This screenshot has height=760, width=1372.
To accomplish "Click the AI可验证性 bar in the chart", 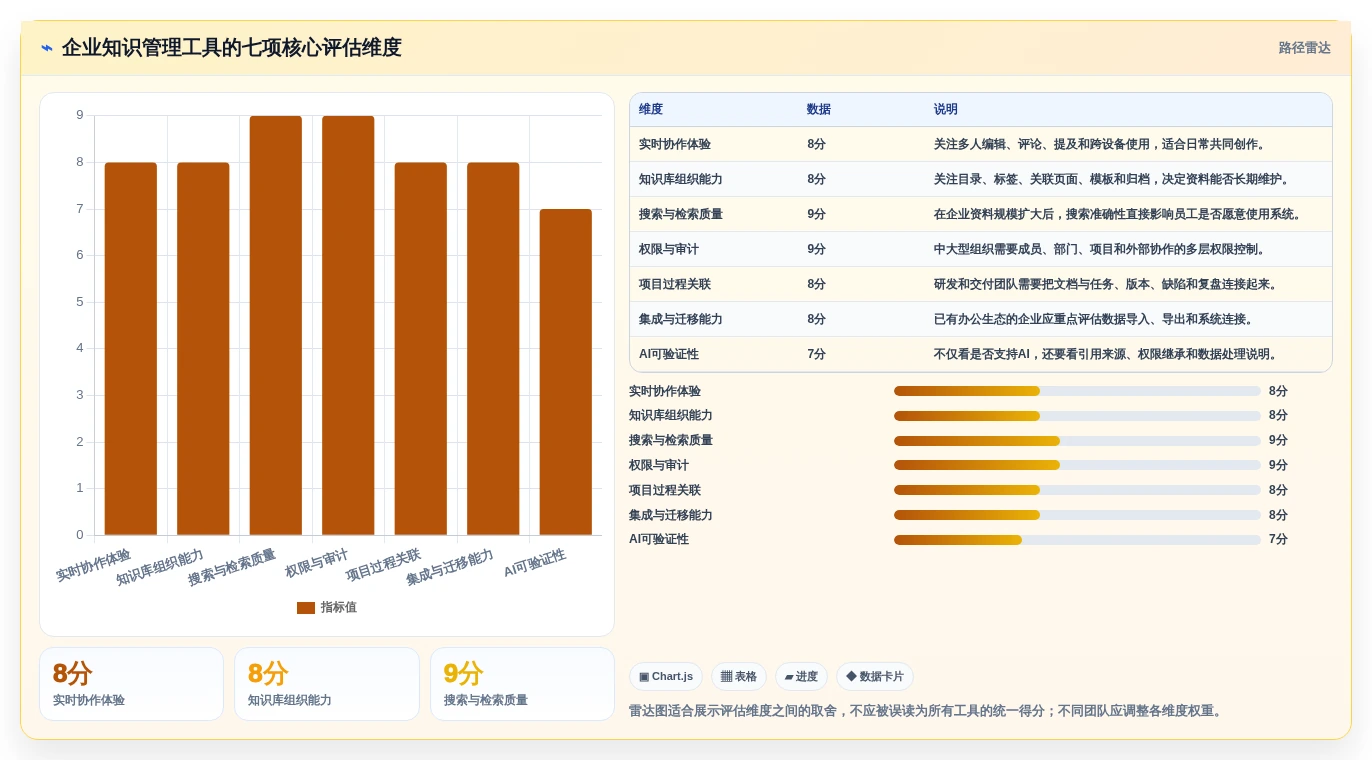I will (x=566, y=372).
